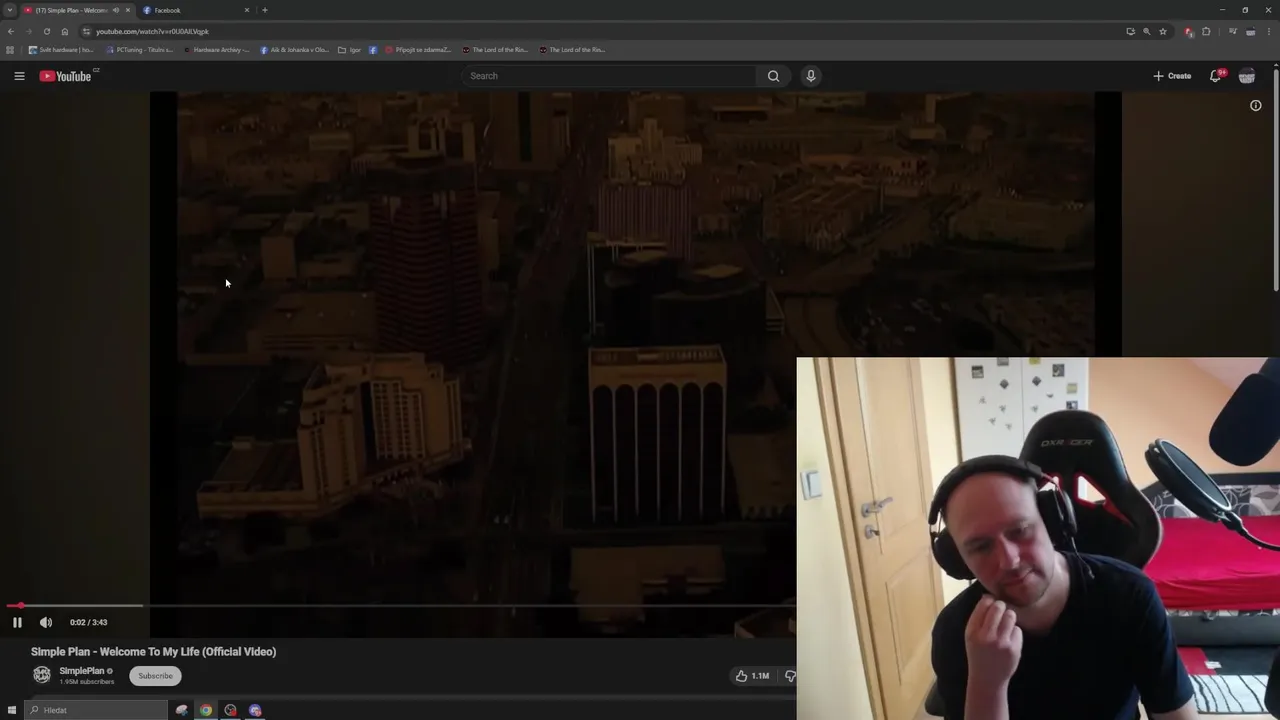
Task: Open the YouTube notifications bell
Action: pos(1216,76)
